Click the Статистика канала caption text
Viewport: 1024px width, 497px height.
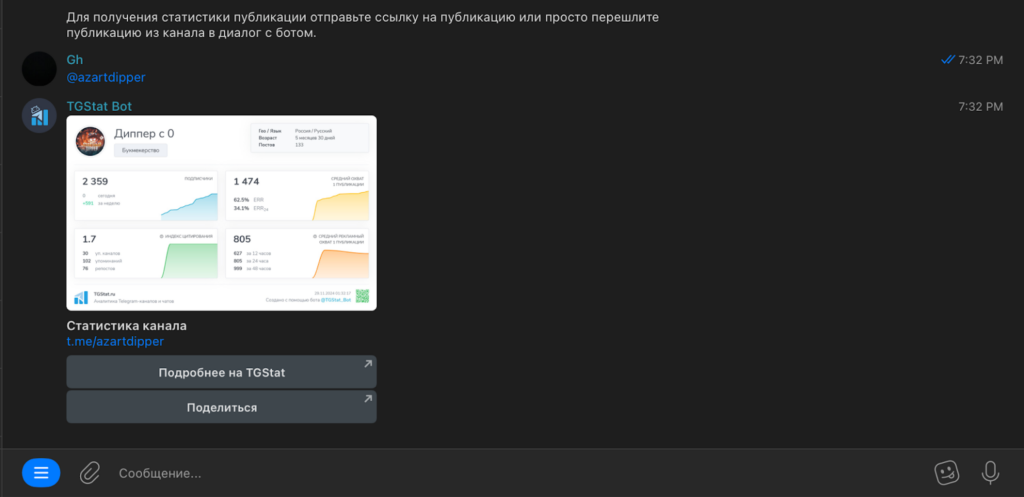click(127, 326)
